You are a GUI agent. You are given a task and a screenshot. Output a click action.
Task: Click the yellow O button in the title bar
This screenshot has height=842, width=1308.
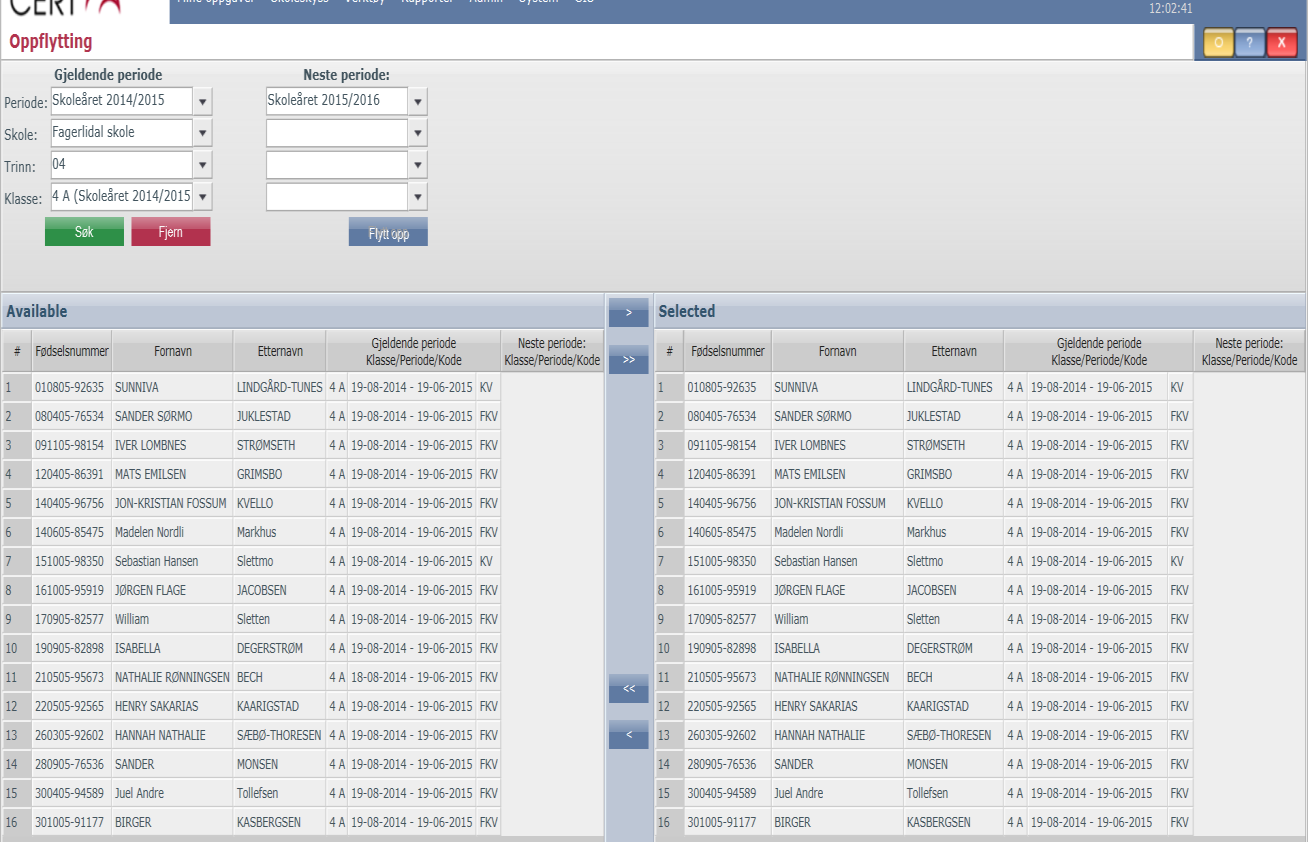click(x=1217, y=43)
